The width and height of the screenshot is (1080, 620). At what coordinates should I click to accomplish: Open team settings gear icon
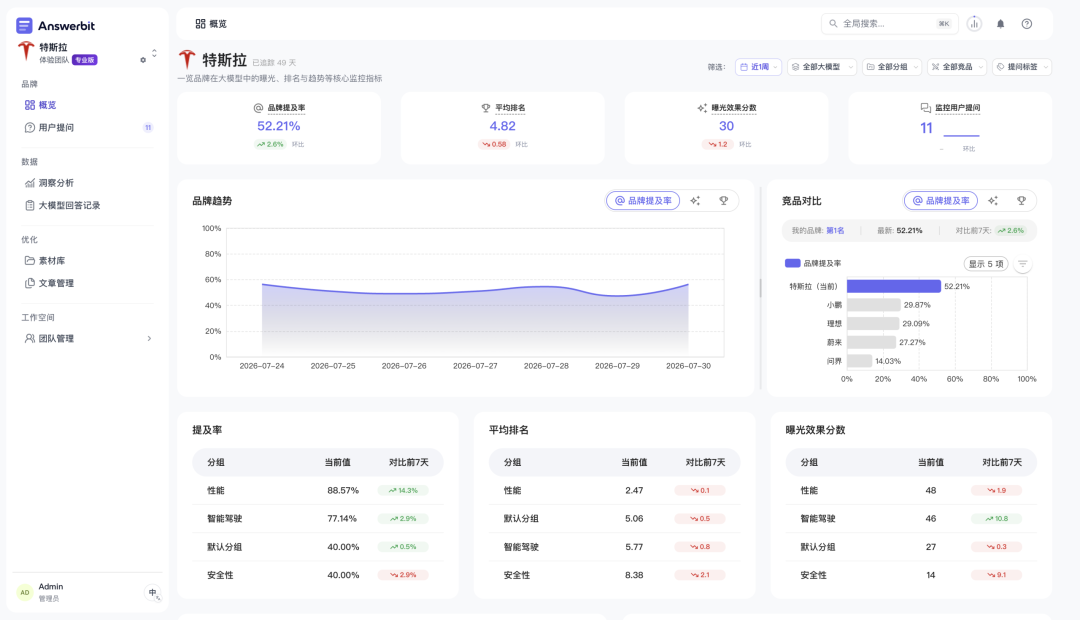pos(143,60)
